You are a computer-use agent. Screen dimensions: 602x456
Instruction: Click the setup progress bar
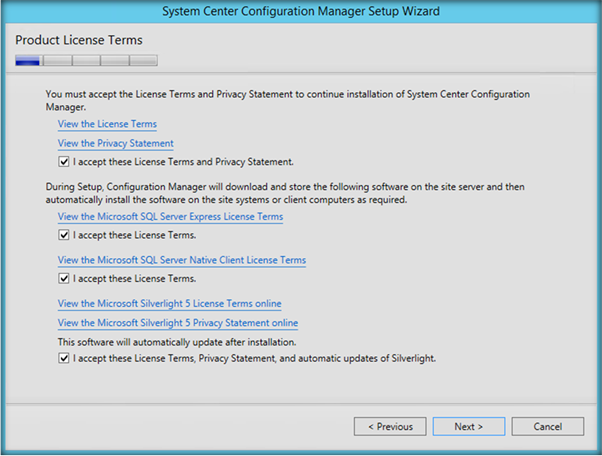(86, 60)
